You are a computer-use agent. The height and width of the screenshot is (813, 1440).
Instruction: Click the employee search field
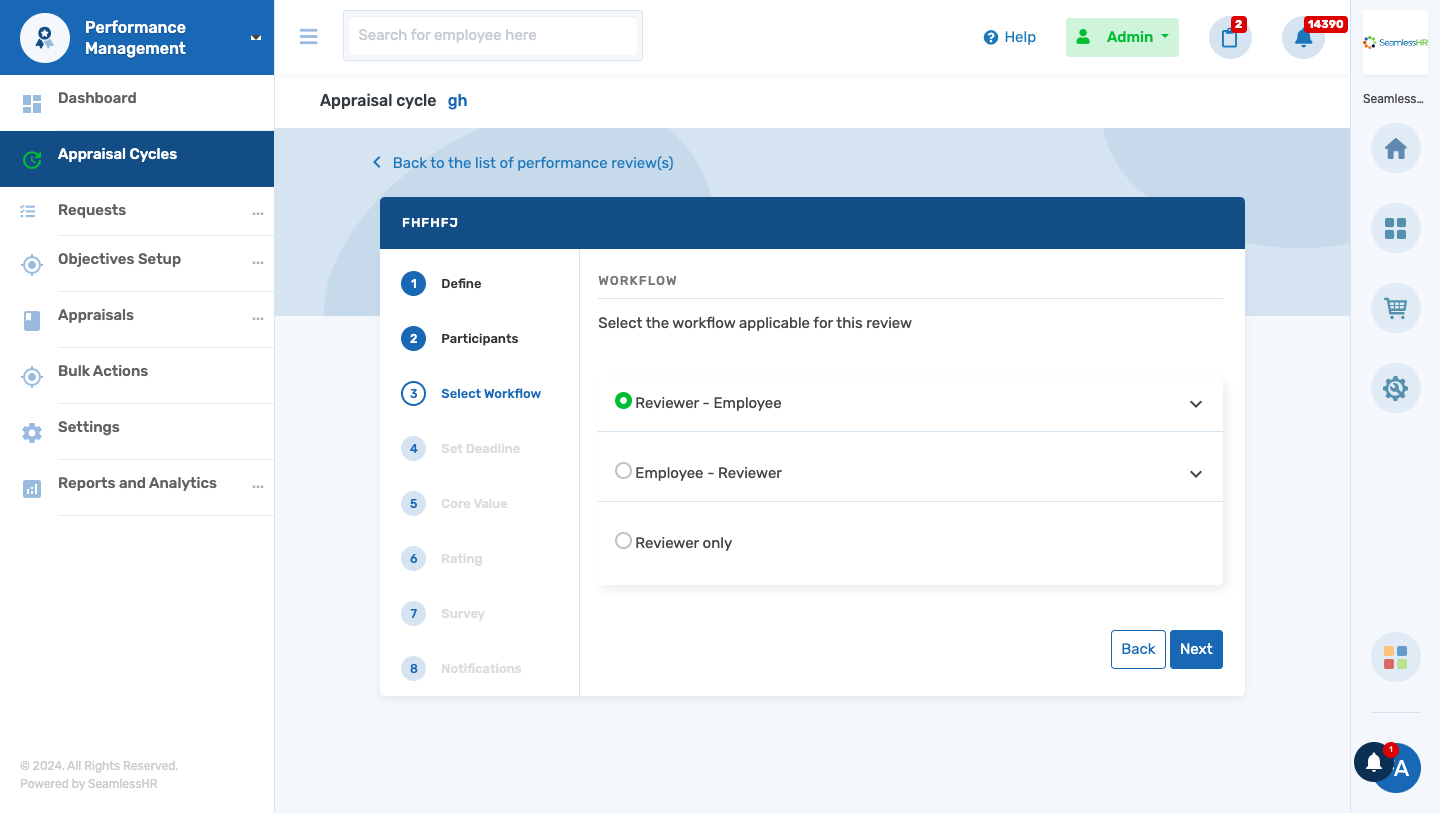492,36
